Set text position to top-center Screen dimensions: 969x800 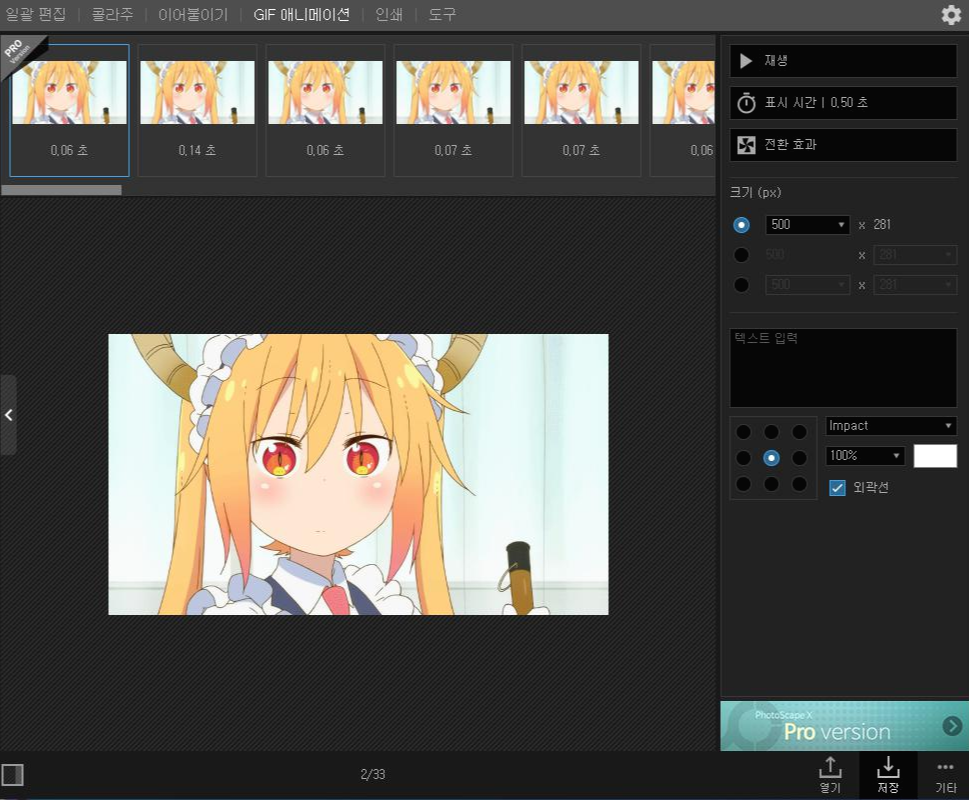(x=771, y=432)
